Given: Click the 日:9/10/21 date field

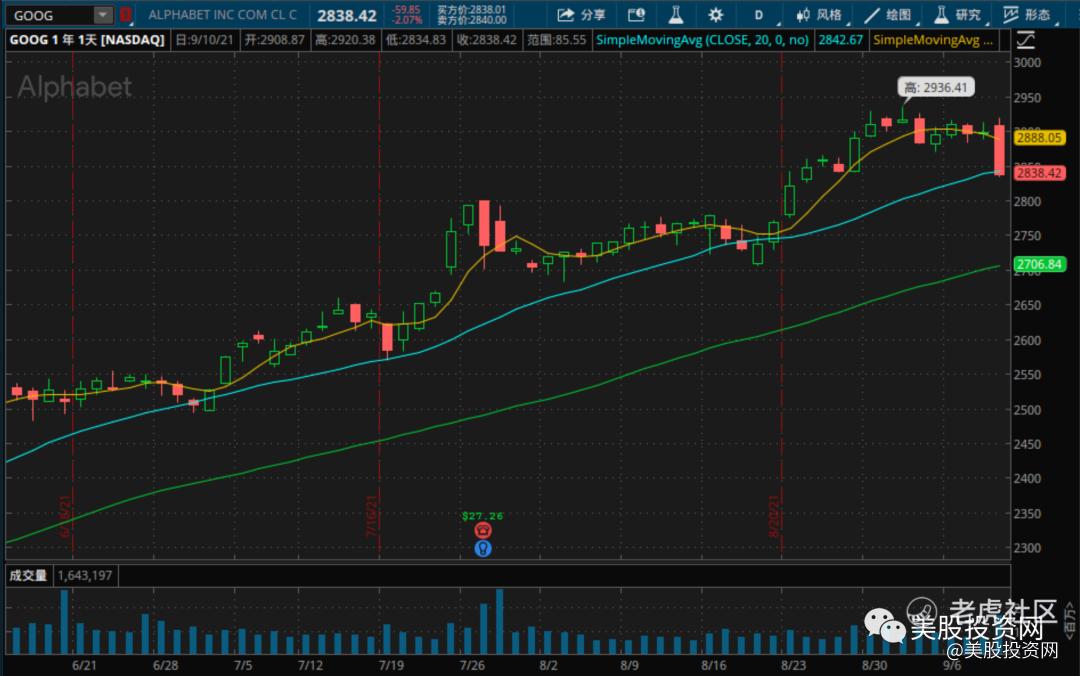Looking at the screenshot, I should pyautogui.click(x=204, y=40).
